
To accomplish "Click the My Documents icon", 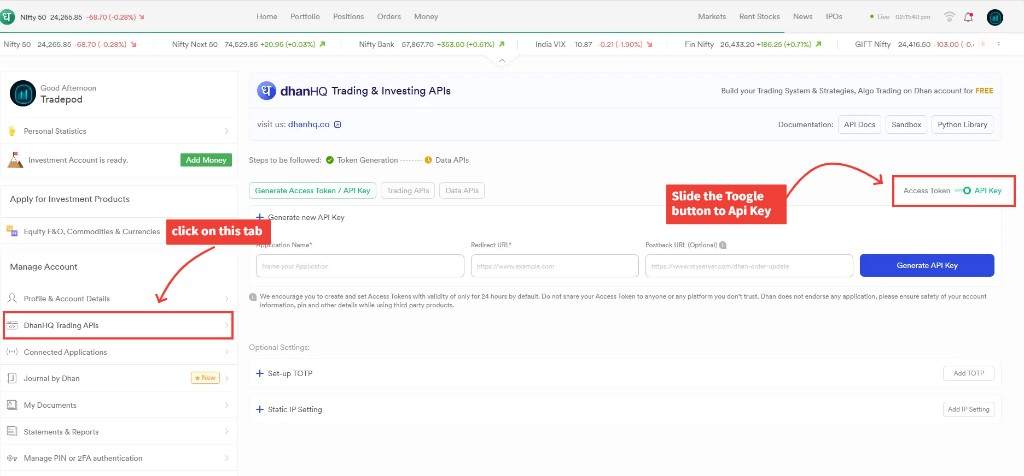I will tap(12, 405).
